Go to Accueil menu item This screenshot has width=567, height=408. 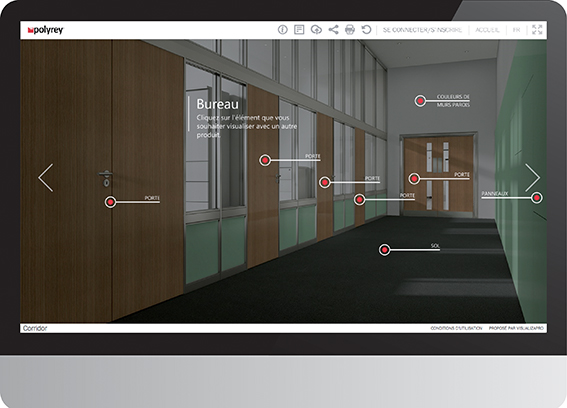pos(487,30)
